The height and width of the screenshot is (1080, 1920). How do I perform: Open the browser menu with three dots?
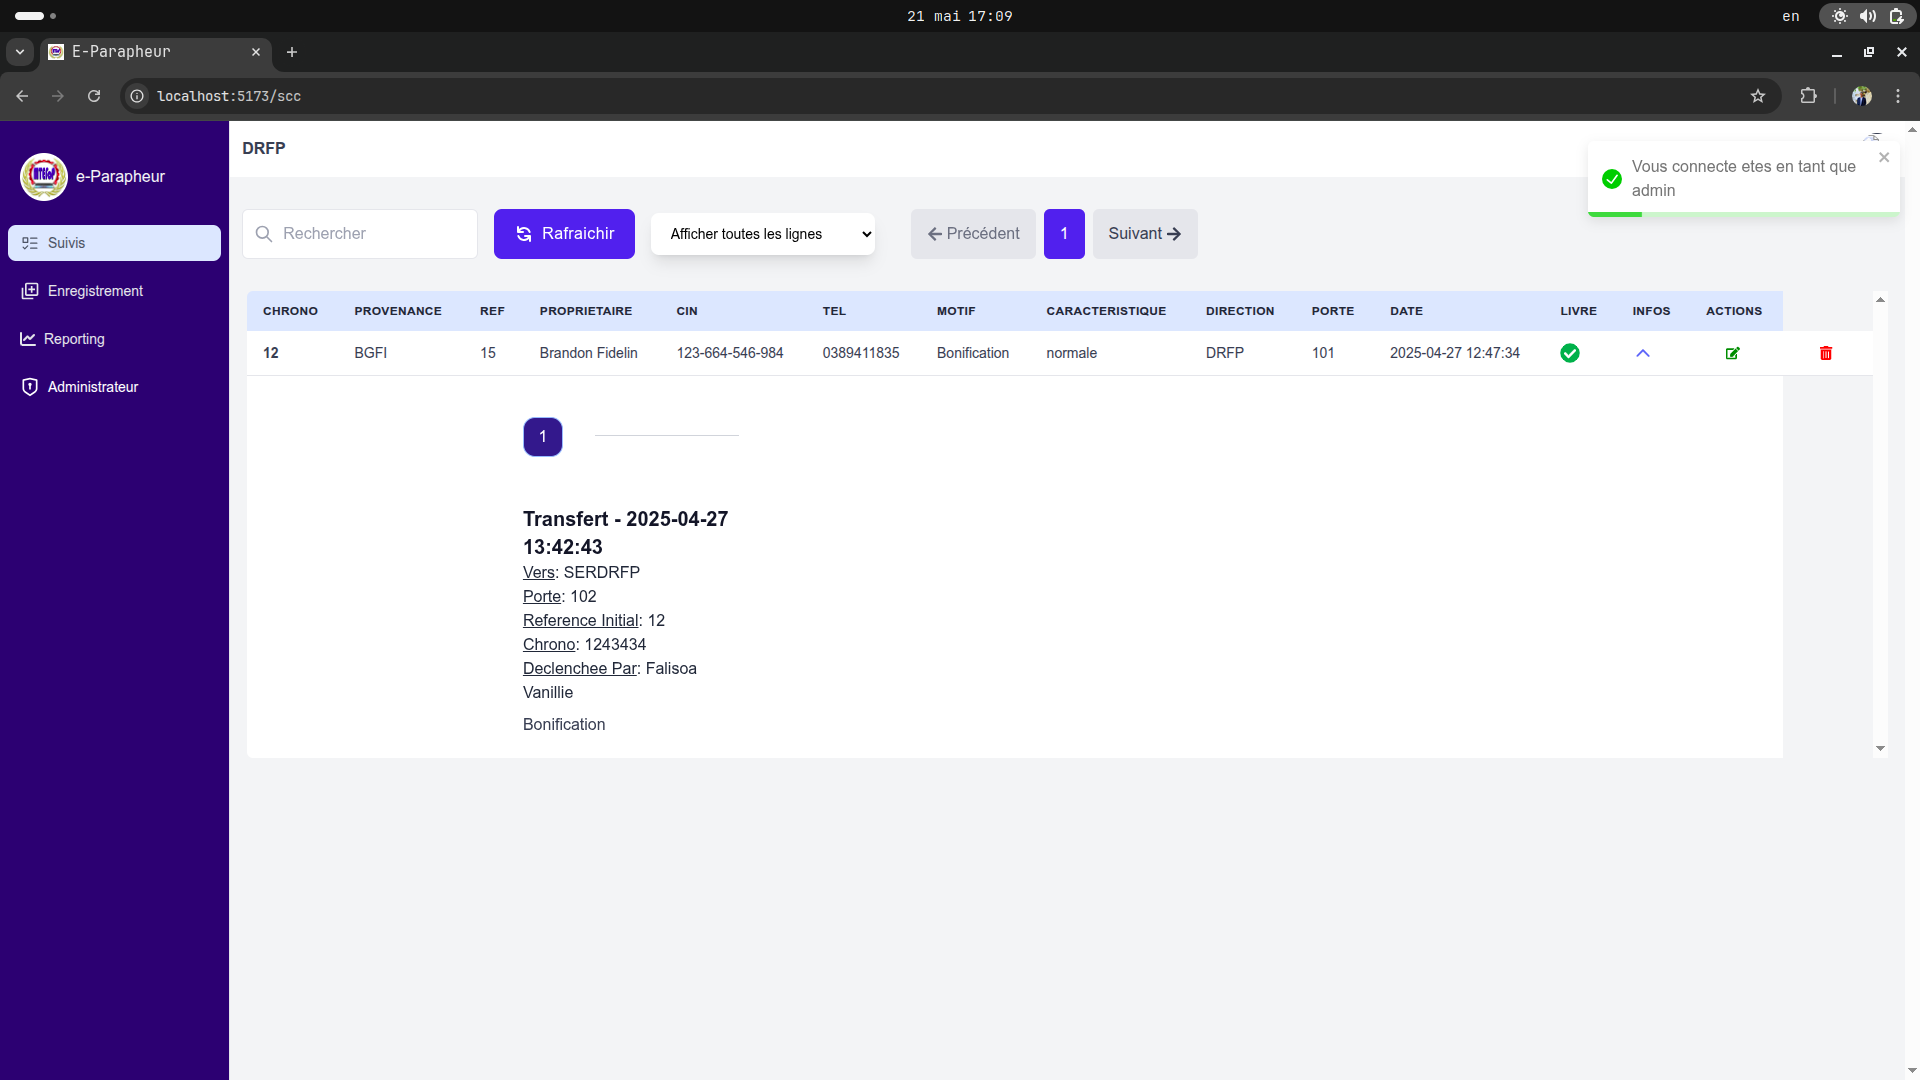point(1898,96)
